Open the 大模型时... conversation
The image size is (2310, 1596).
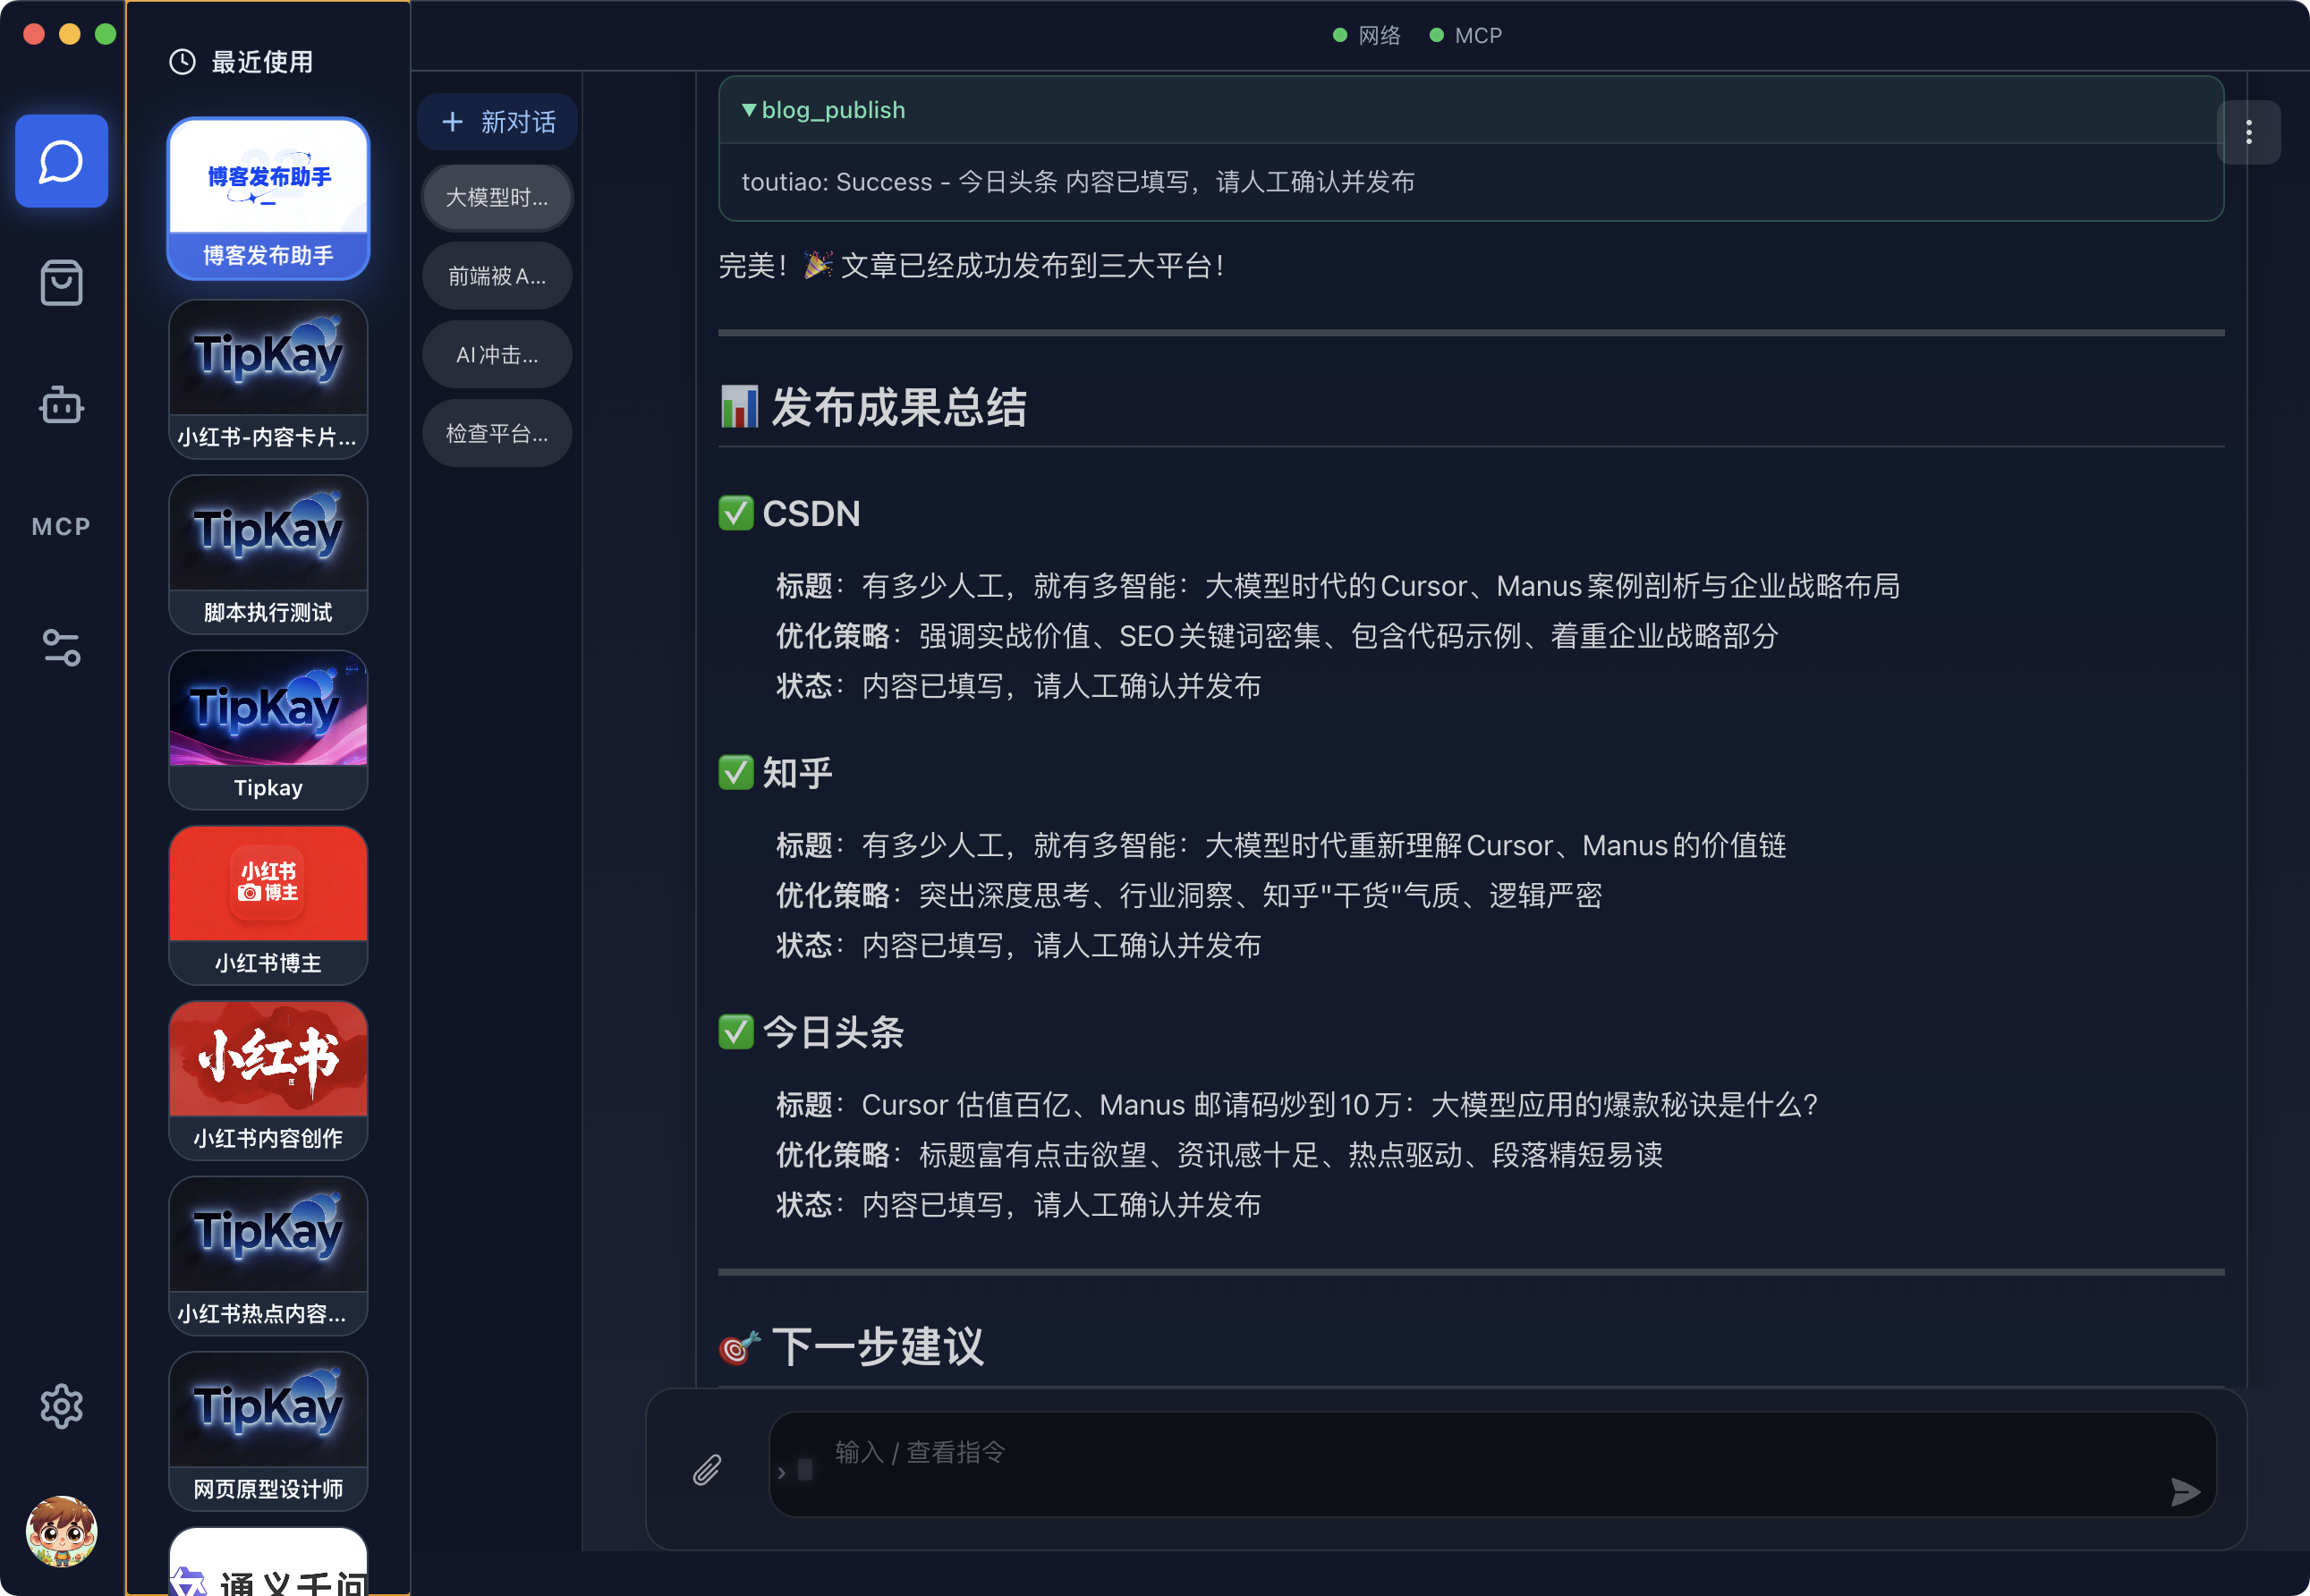click(497, 197)
